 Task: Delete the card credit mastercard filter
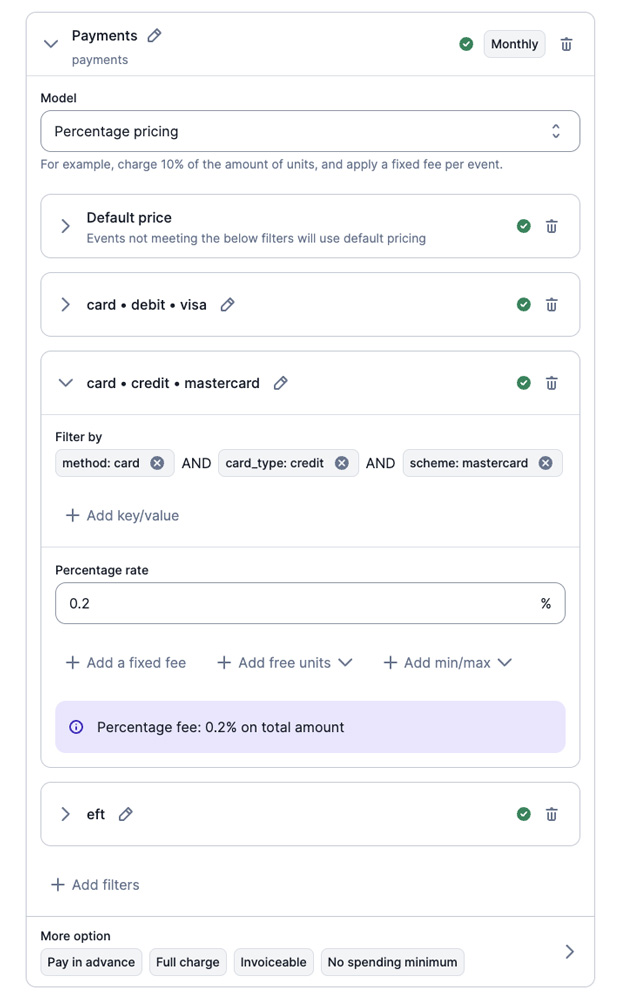click(x=551, y=383)
